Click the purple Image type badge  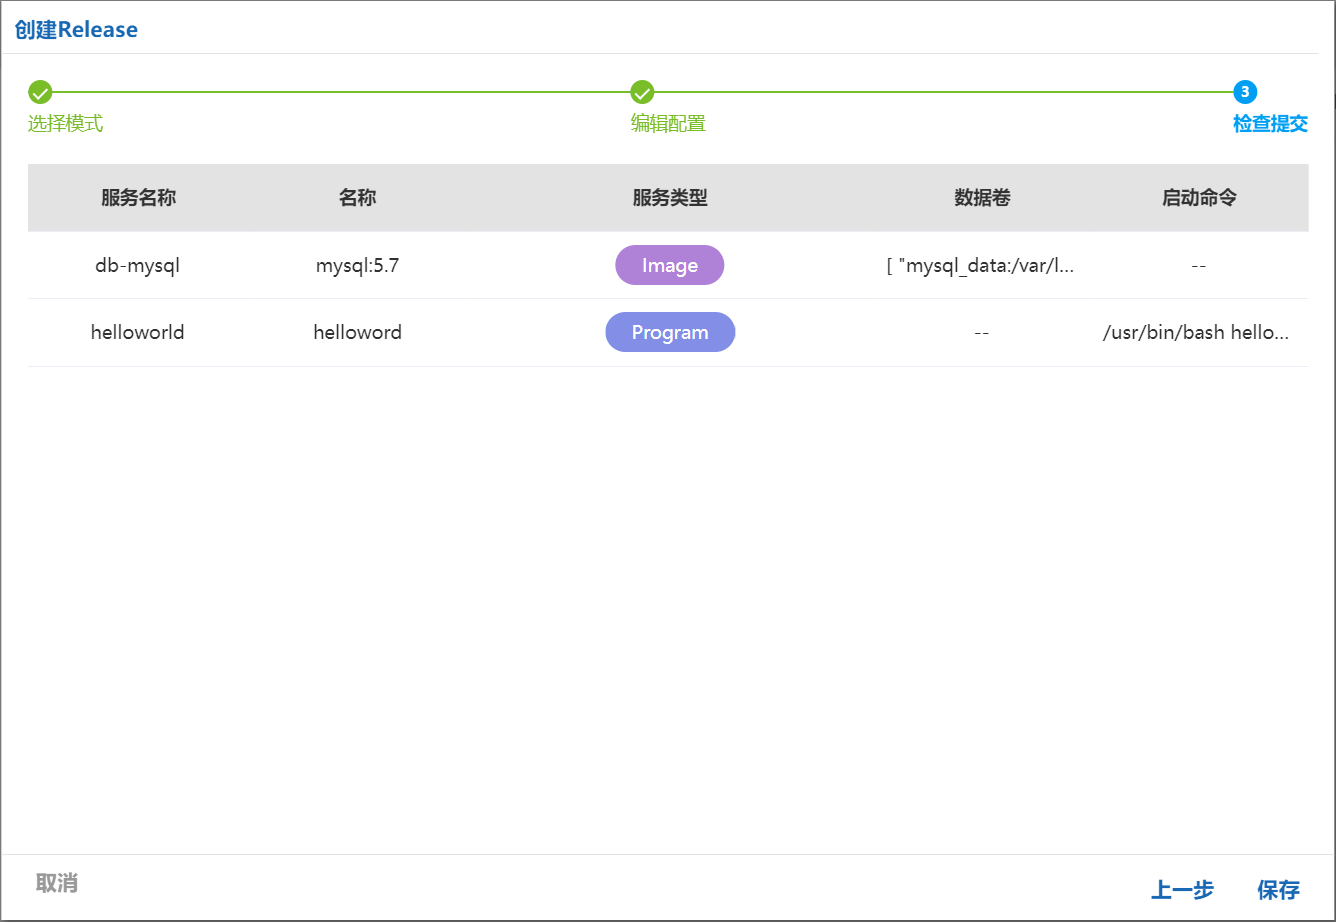[669, 265]
